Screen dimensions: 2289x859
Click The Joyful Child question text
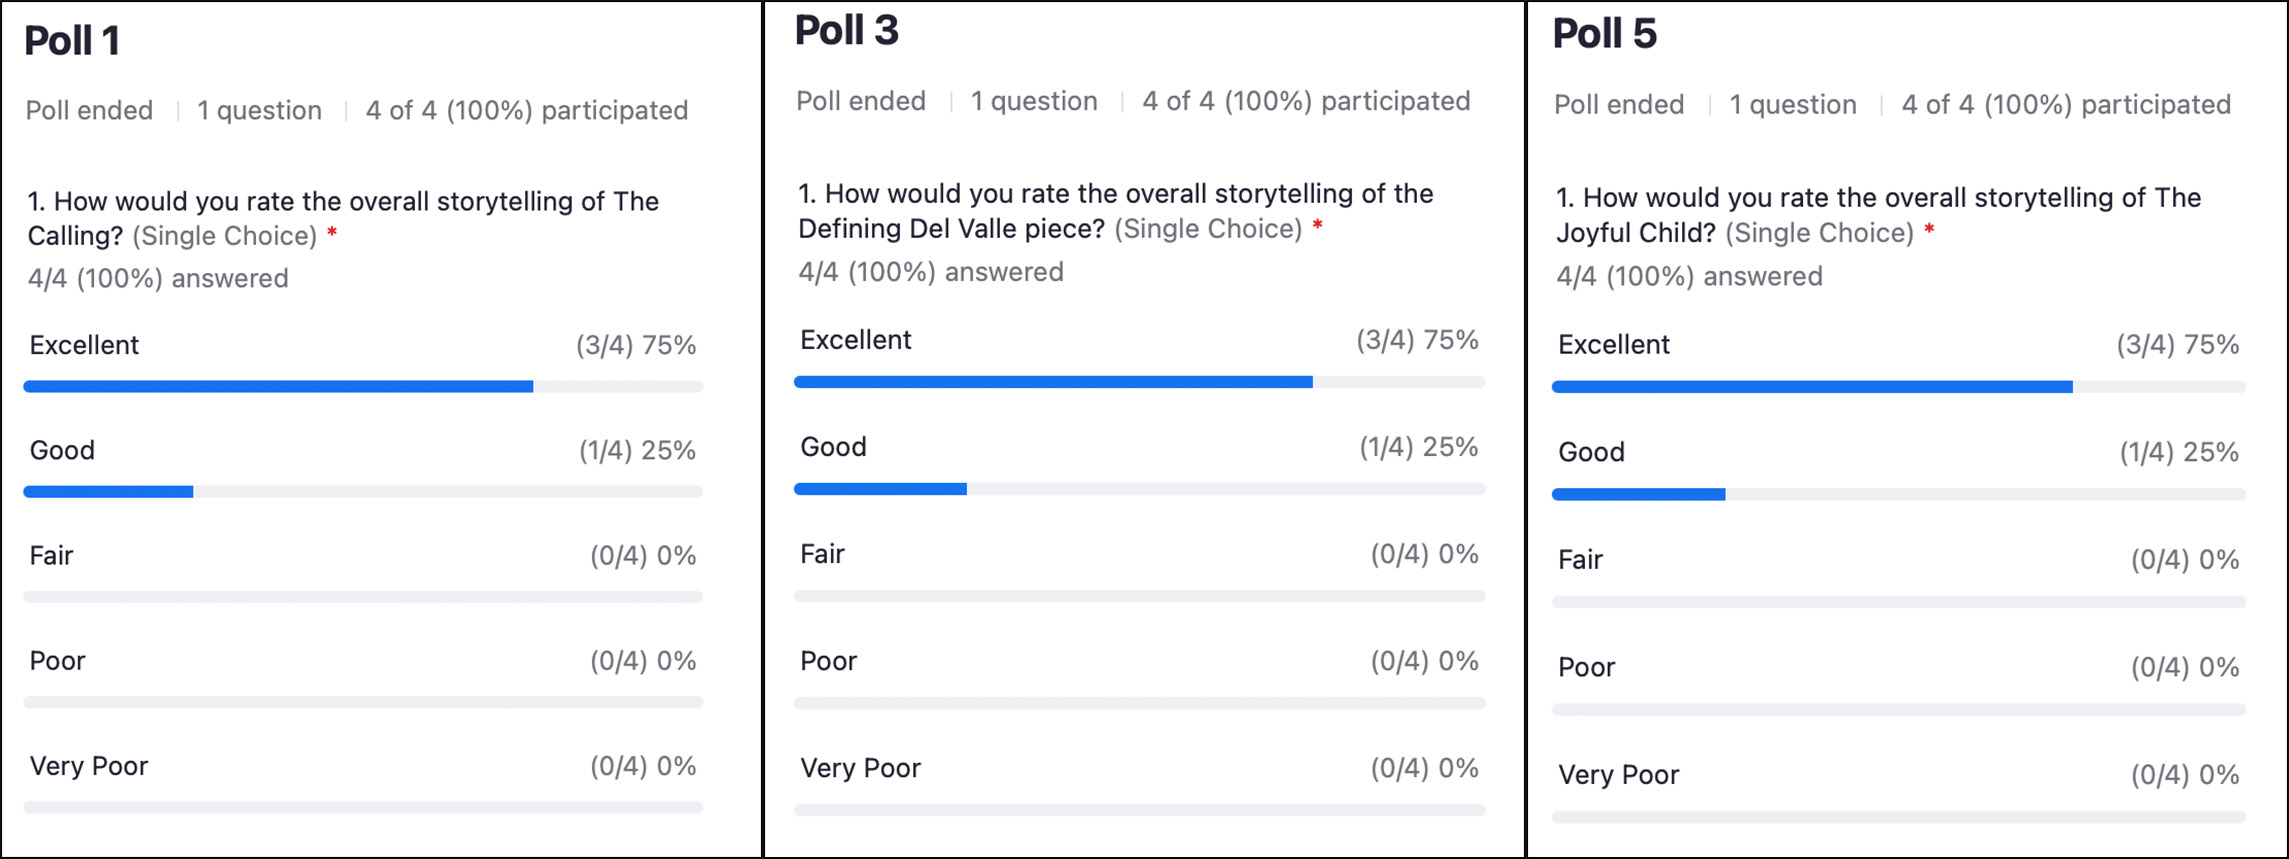click(1878, 215)
